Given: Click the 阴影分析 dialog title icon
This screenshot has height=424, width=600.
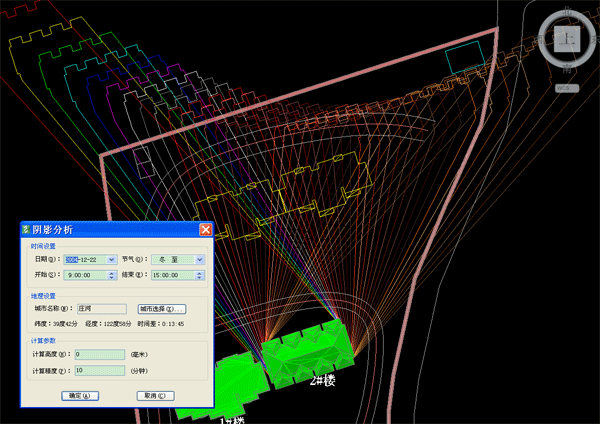Looking at the screenshot, I should pos(27,229).
